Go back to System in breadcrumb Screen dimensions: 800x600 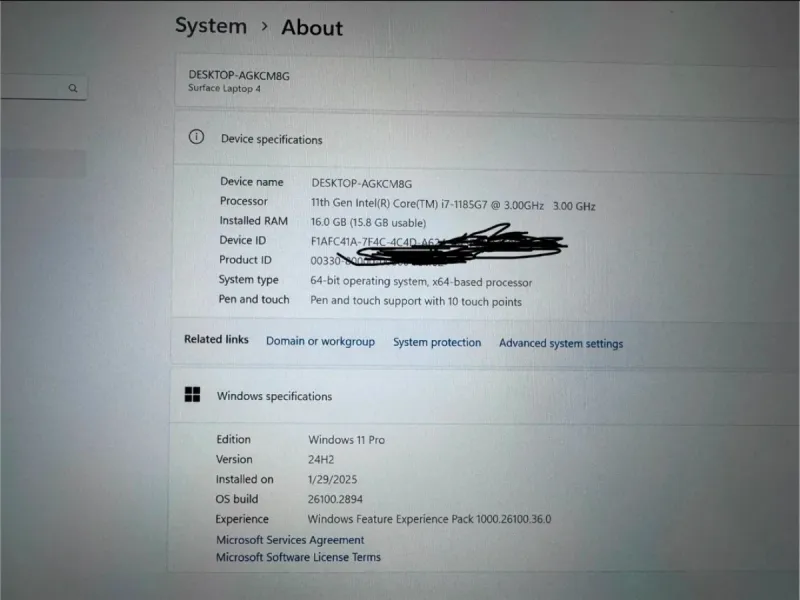pos(211,26)
